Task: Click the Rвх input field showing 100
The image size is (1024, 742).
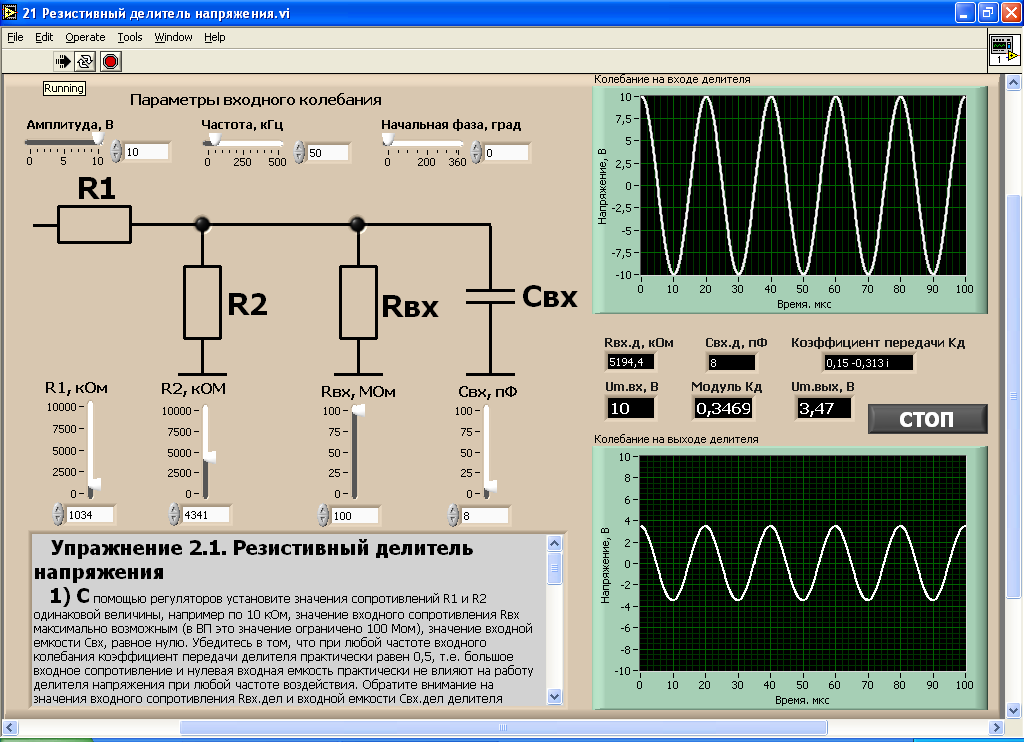Action: coord(355,515)
